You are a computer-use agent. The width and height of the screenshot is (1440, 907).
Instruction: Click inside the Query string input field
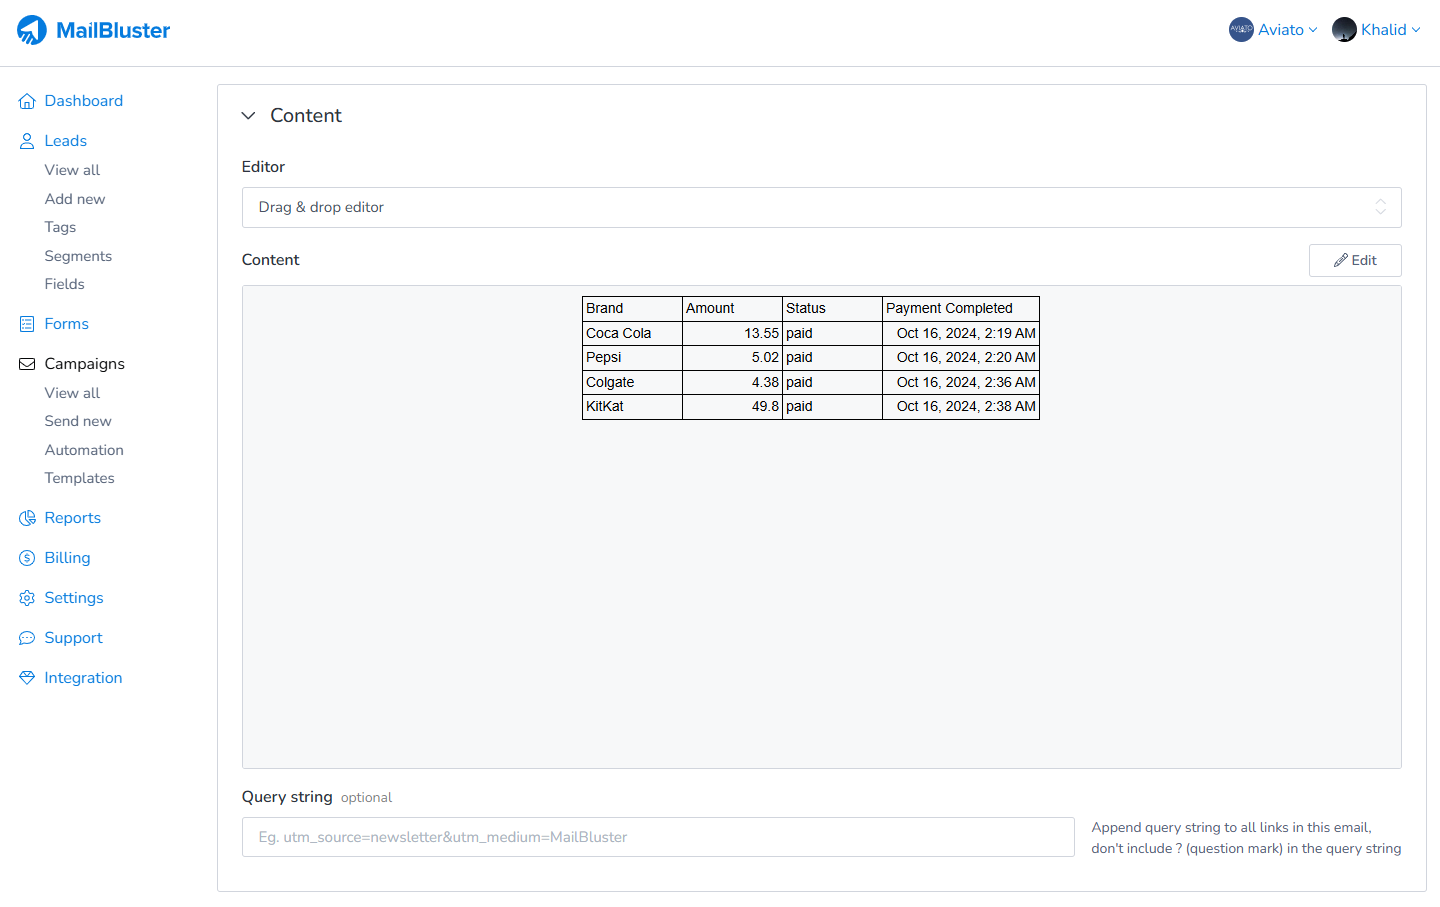[x=658, y=837]
